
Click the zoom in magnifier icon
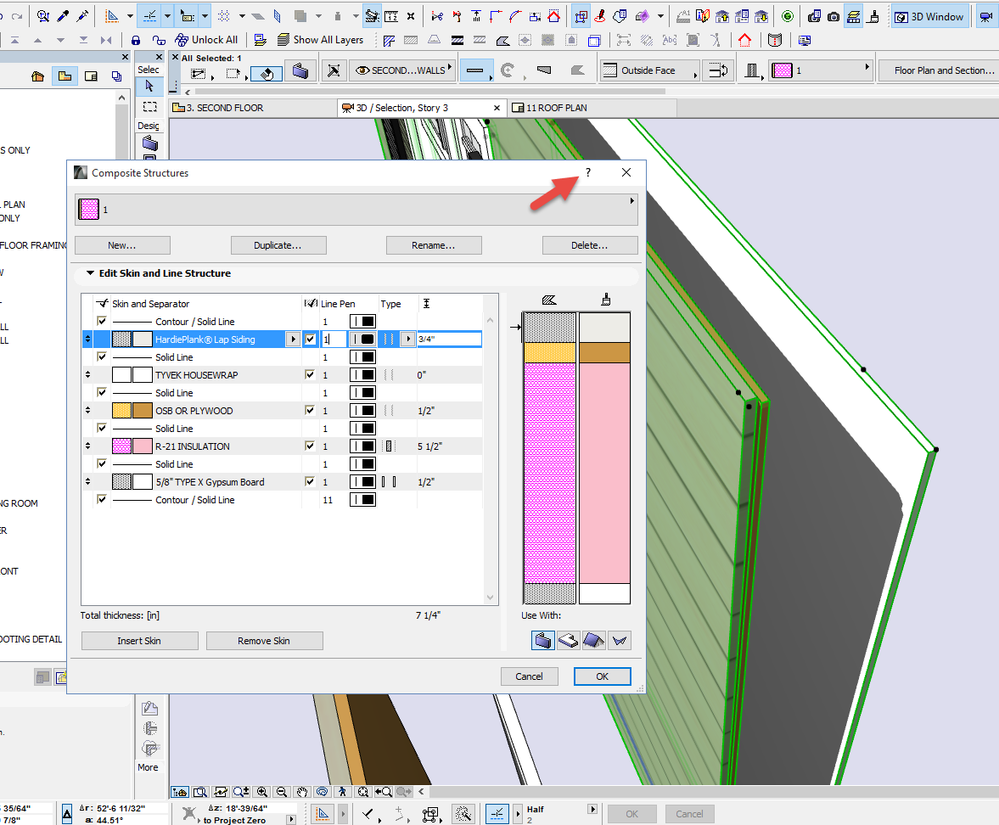[x=261, y=791]
